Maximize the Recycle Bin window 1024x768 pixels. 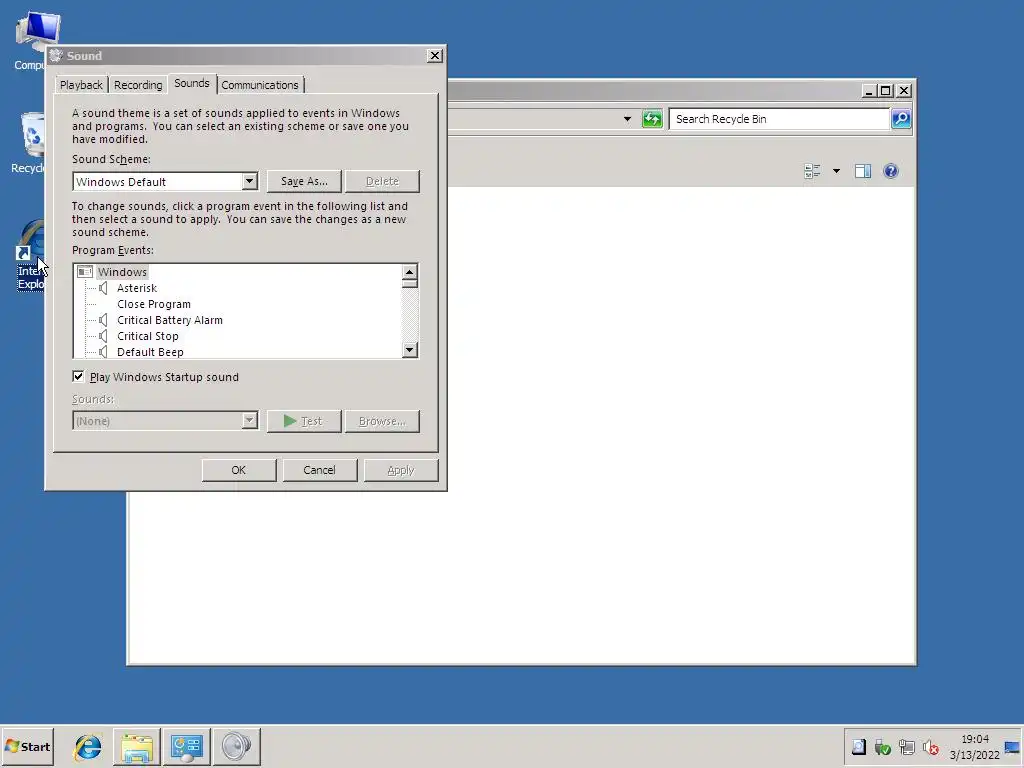tap(886, 91)
